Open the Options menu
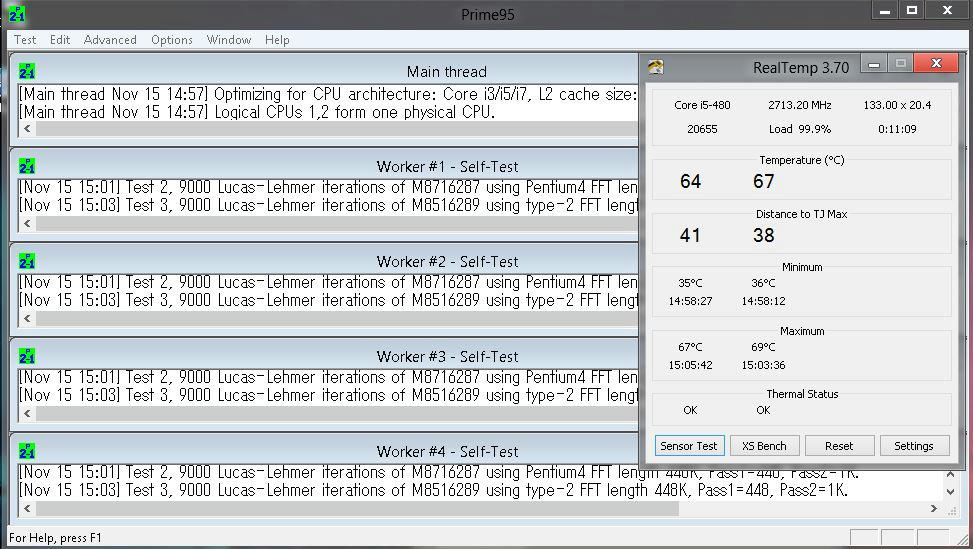Viewport: 973px width, 549px height. [x=172, y=40]
